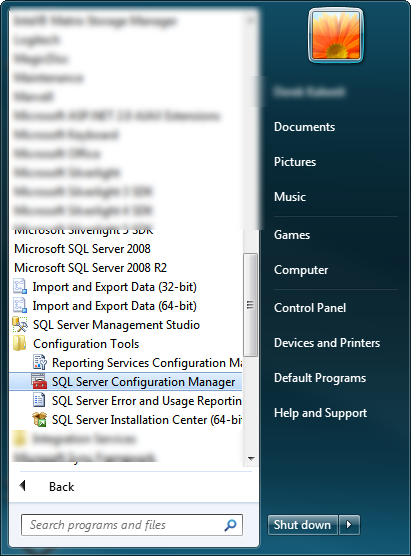Select Reporting Services Configuration Manager entry

click(147, 363)
